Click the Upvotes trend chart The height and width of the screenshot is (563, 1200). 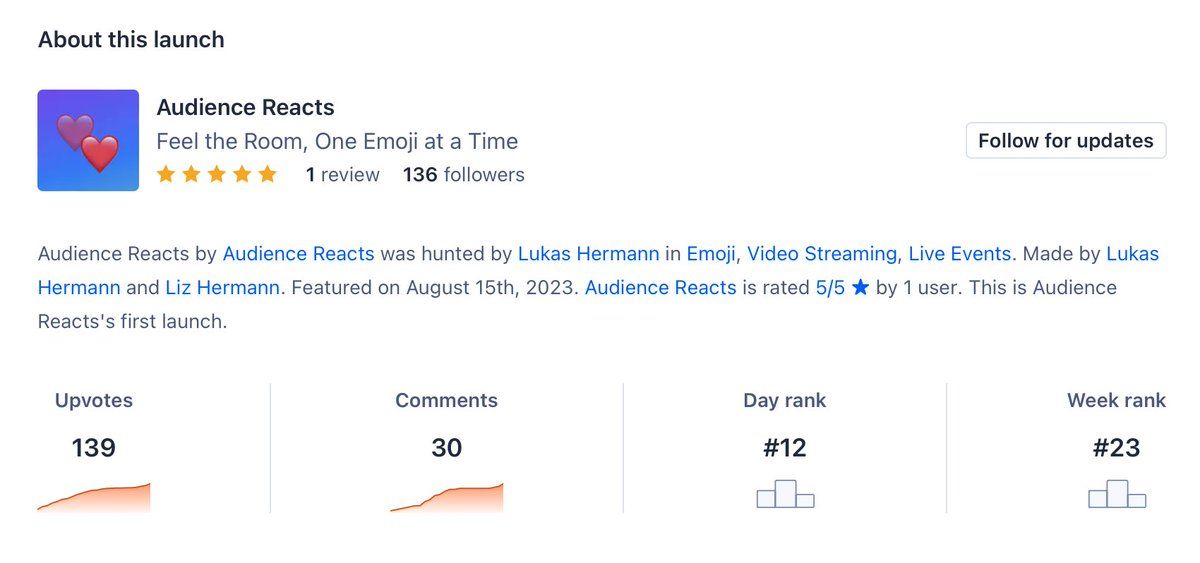(94, 497)
